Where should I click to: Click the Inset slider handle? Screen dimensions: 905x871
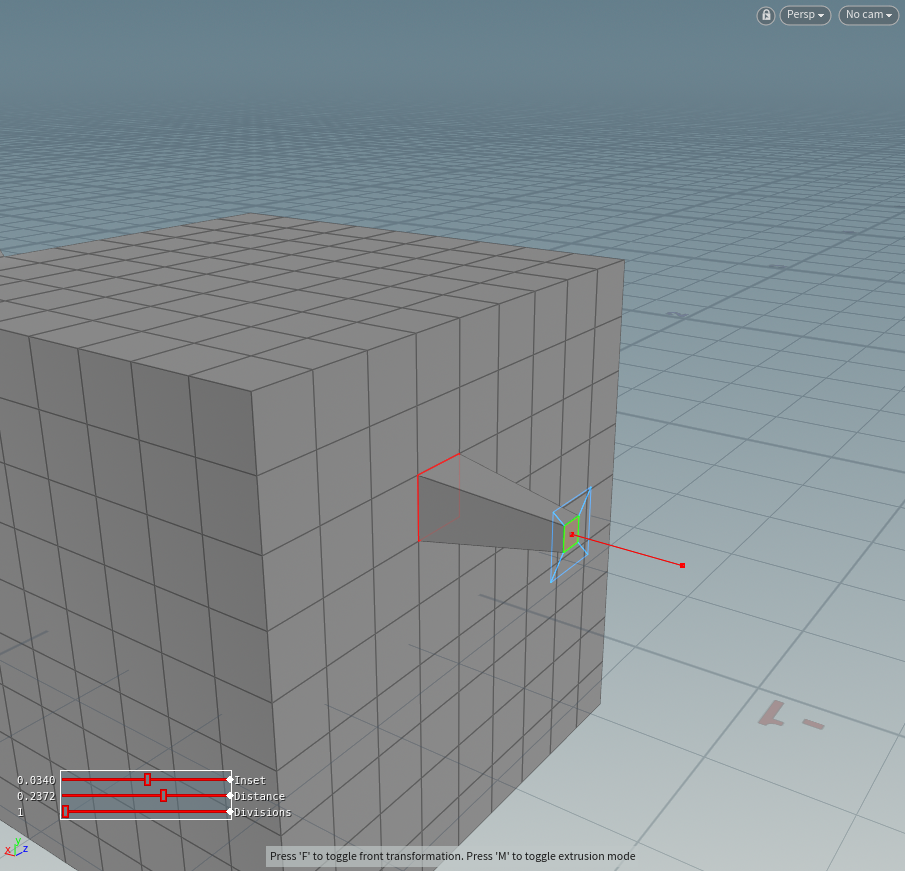coord(147,780)
